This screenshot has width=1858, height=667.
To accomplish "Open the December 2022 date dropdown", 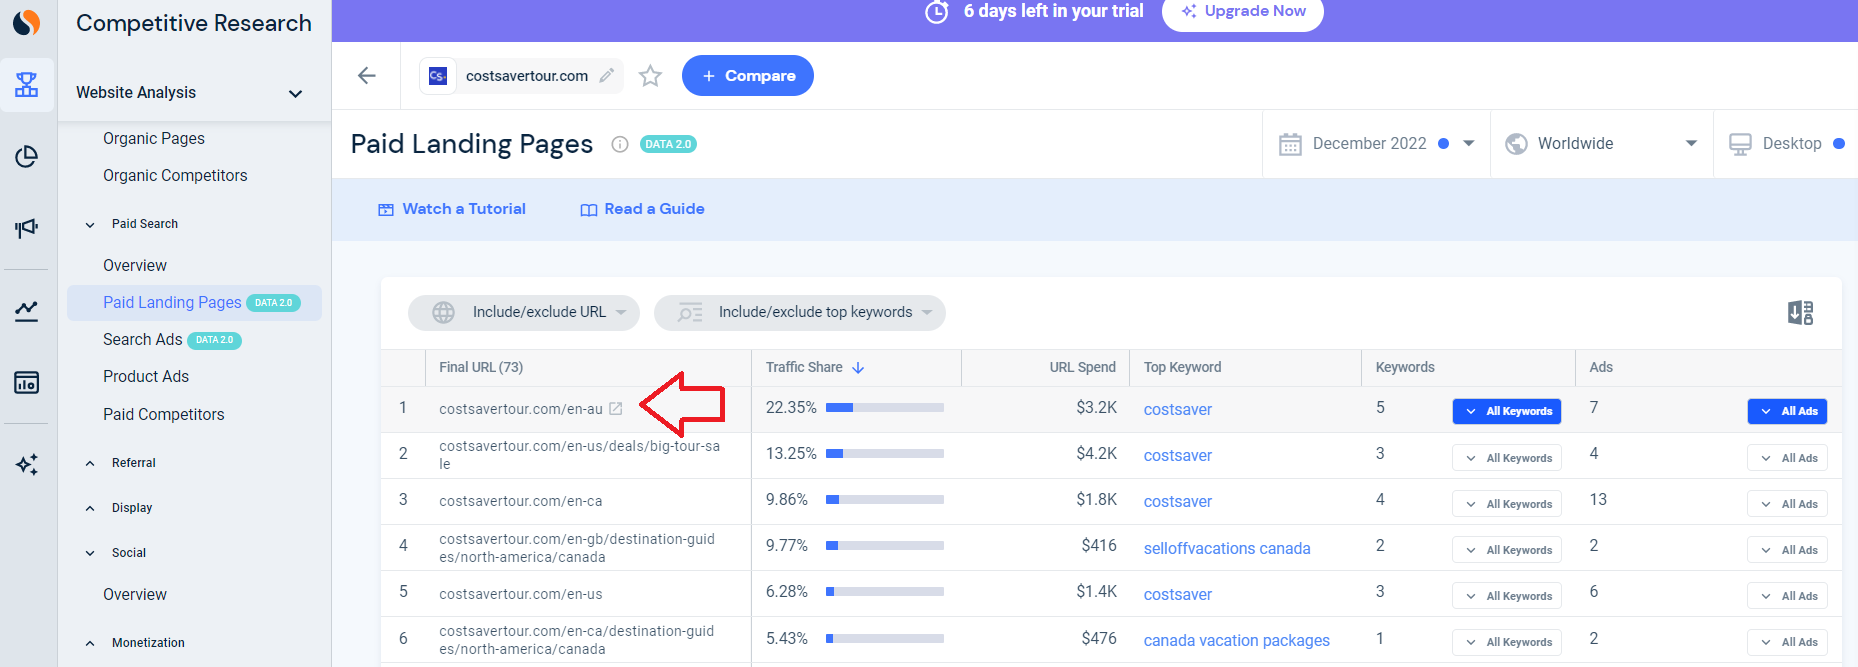I will coord(1377,144).
